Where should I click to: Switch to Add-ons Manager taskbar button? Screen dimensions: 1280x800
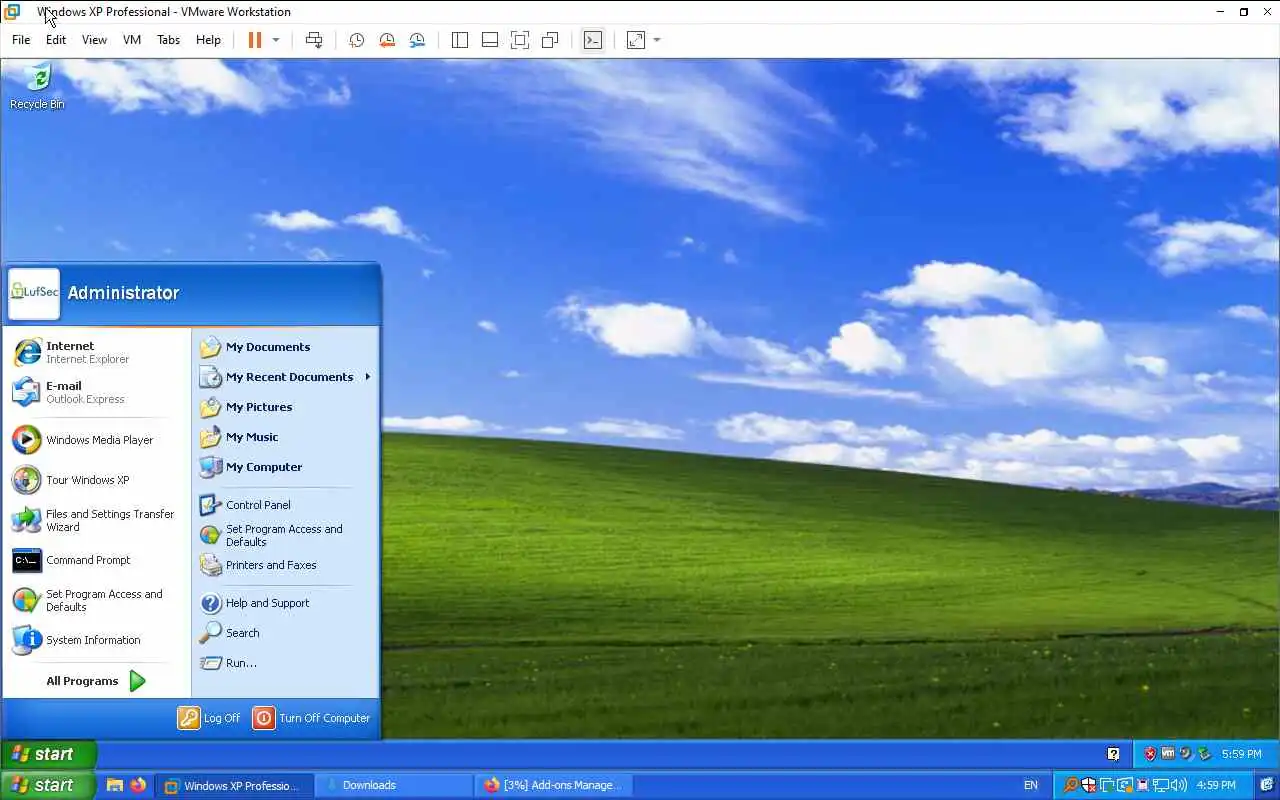pyautogui.click(x=552, y=785)
